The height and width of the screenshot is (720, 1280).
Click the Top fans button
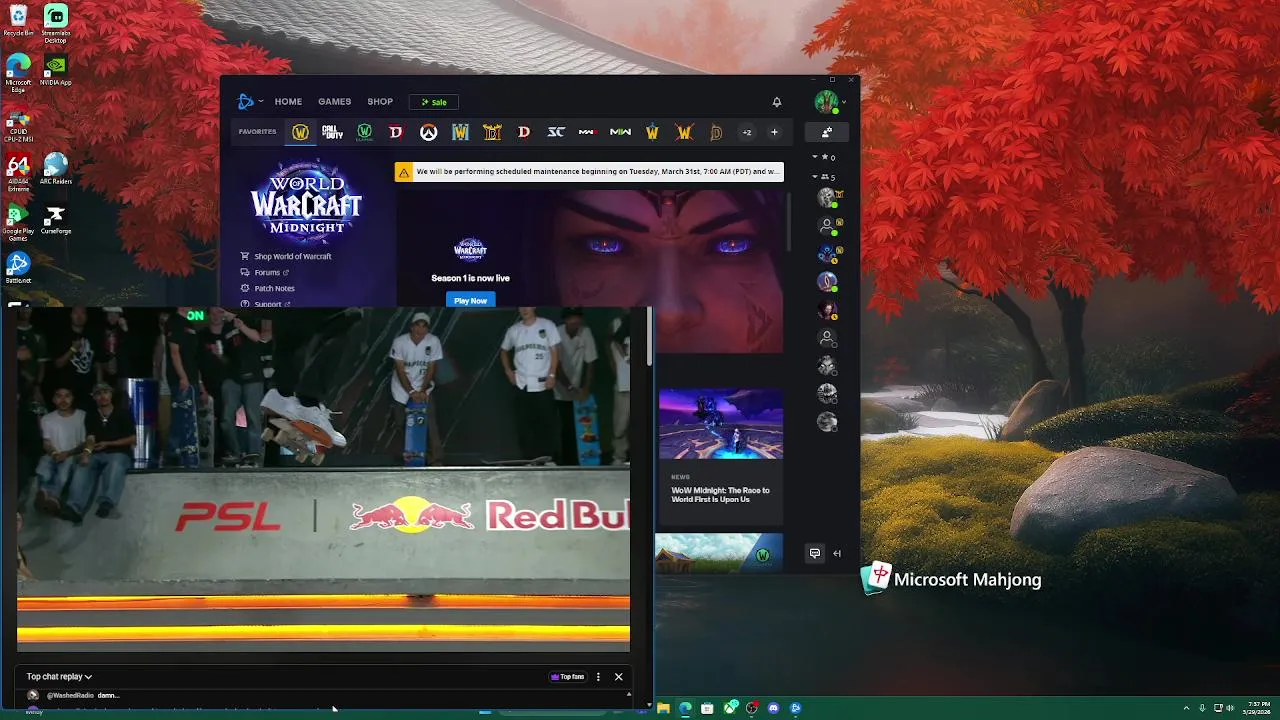pos(567,677)
